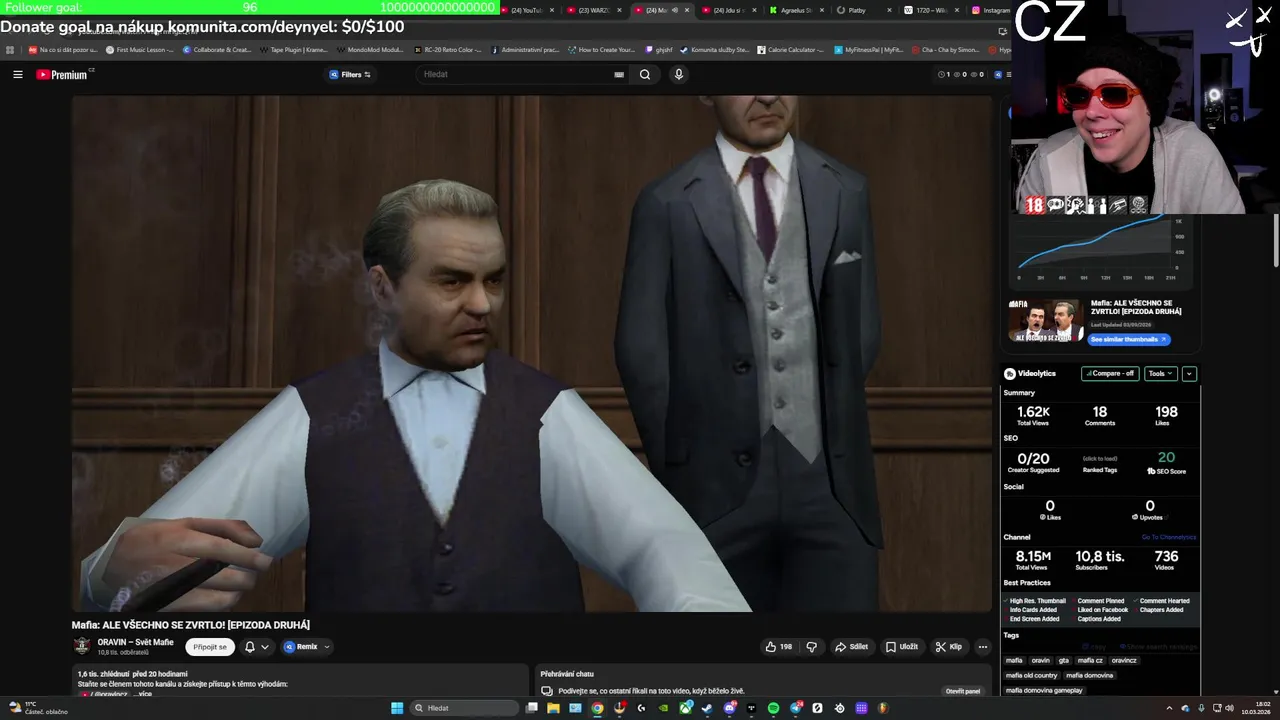Open more actions three-dot menu
1280x720 pixels.
click(x=983, y=647)
